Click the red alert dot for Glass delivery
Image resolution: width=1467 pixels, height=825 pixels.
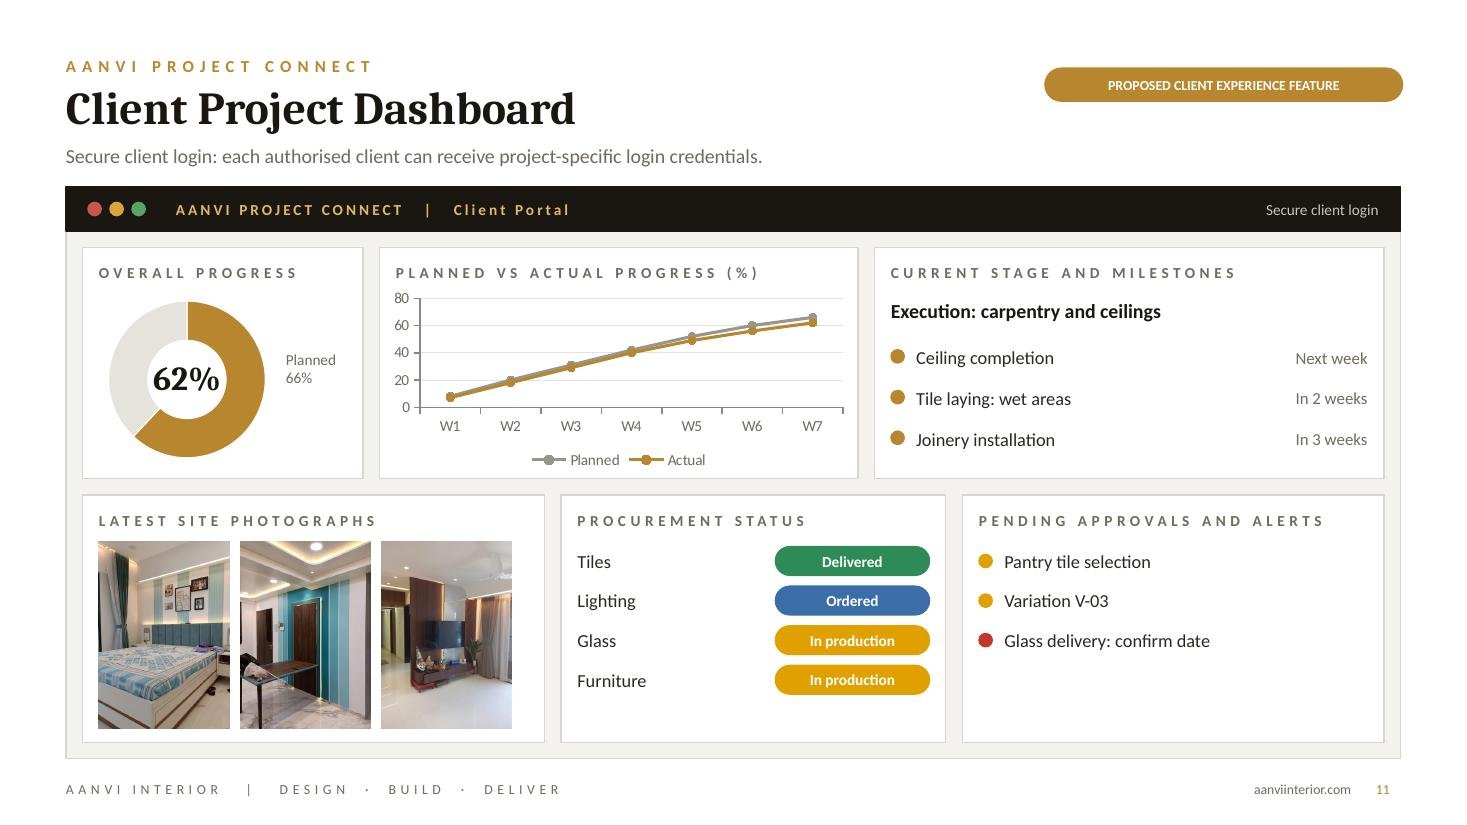[986, 640]
